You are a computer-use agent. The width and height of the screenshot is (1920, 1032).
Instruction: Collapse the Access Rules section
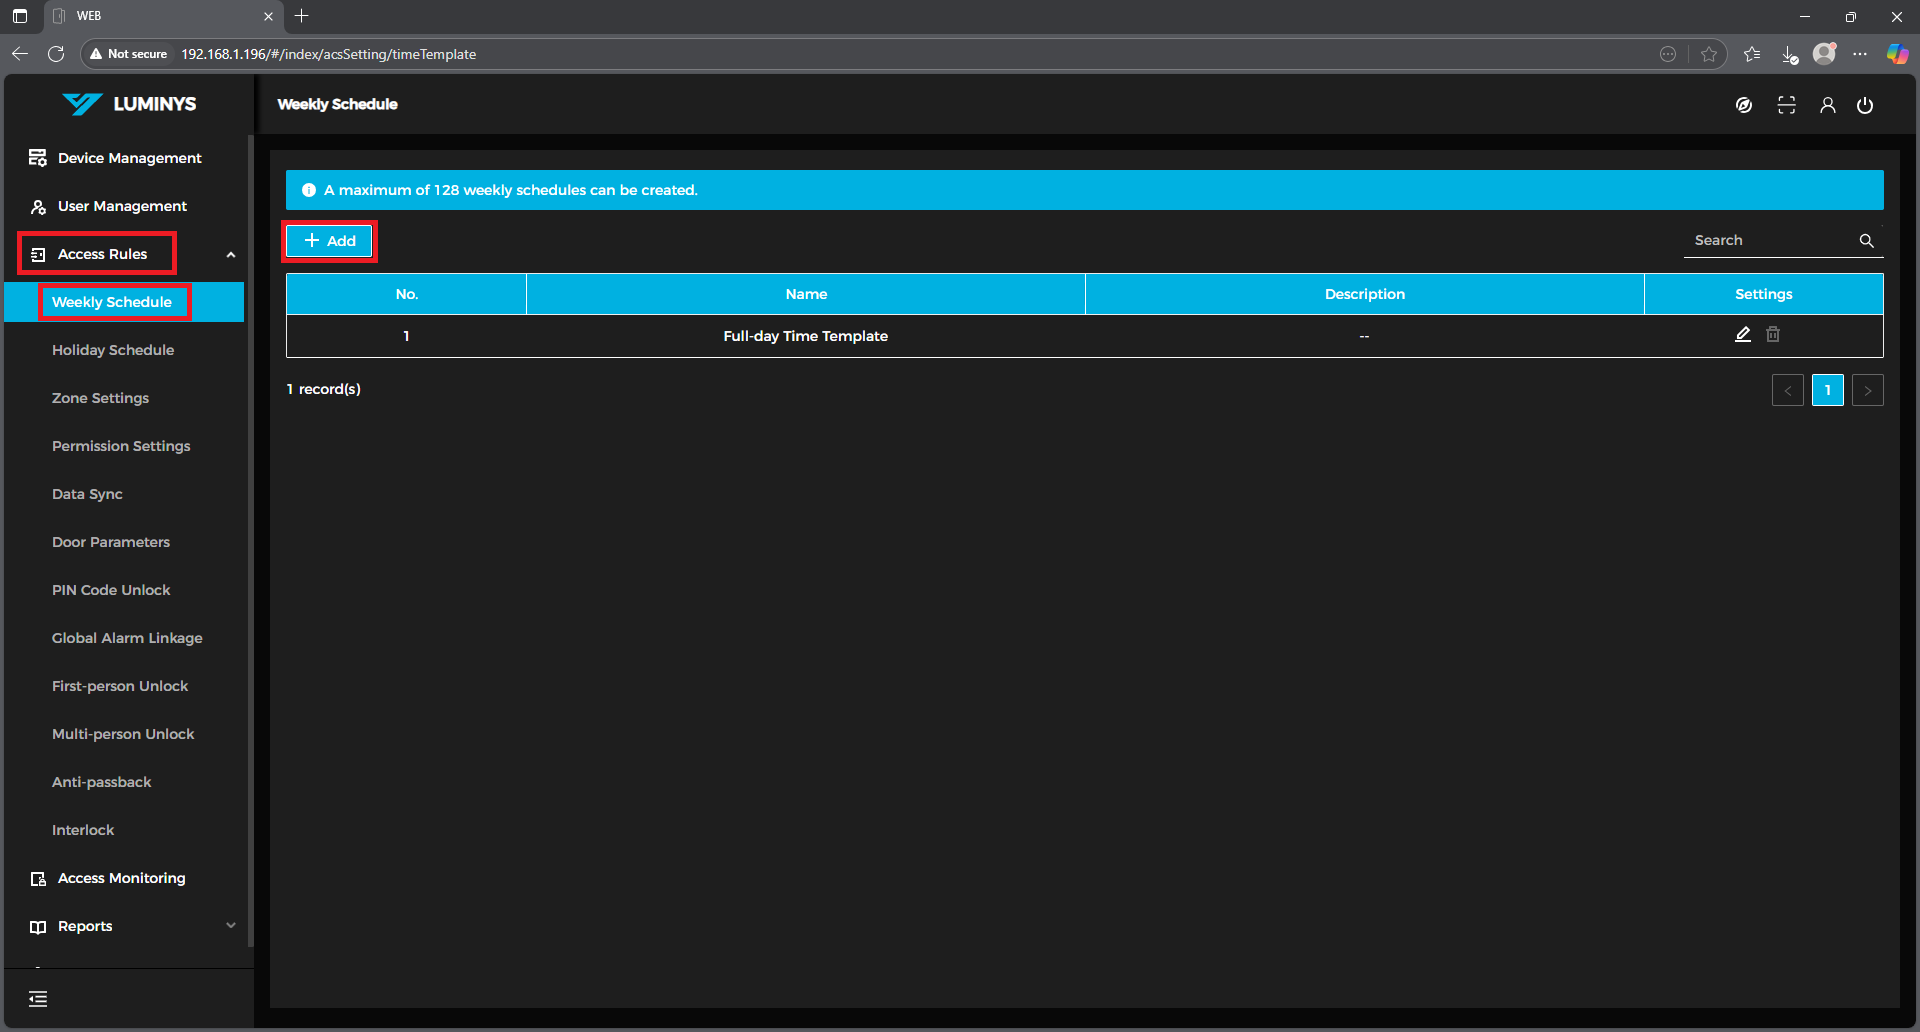click(x=231, y=254)
